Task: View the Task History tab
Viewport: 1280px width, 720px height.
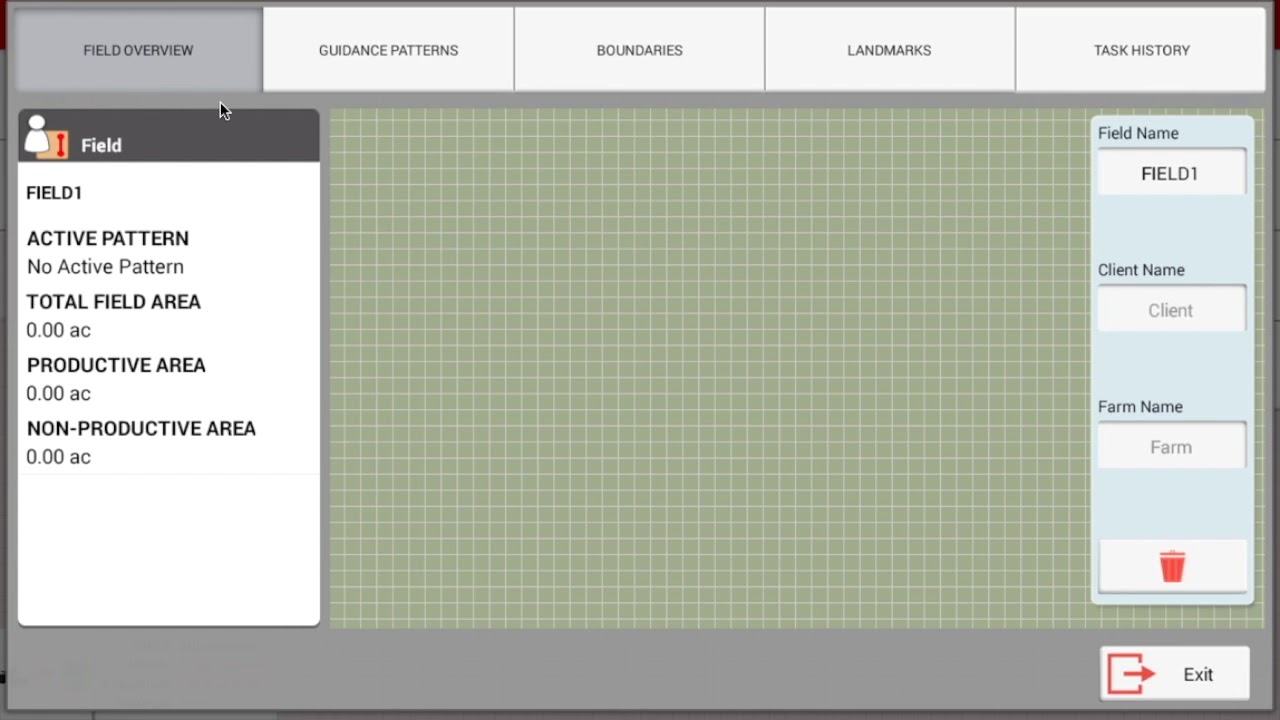Action: coord(1141,50)
